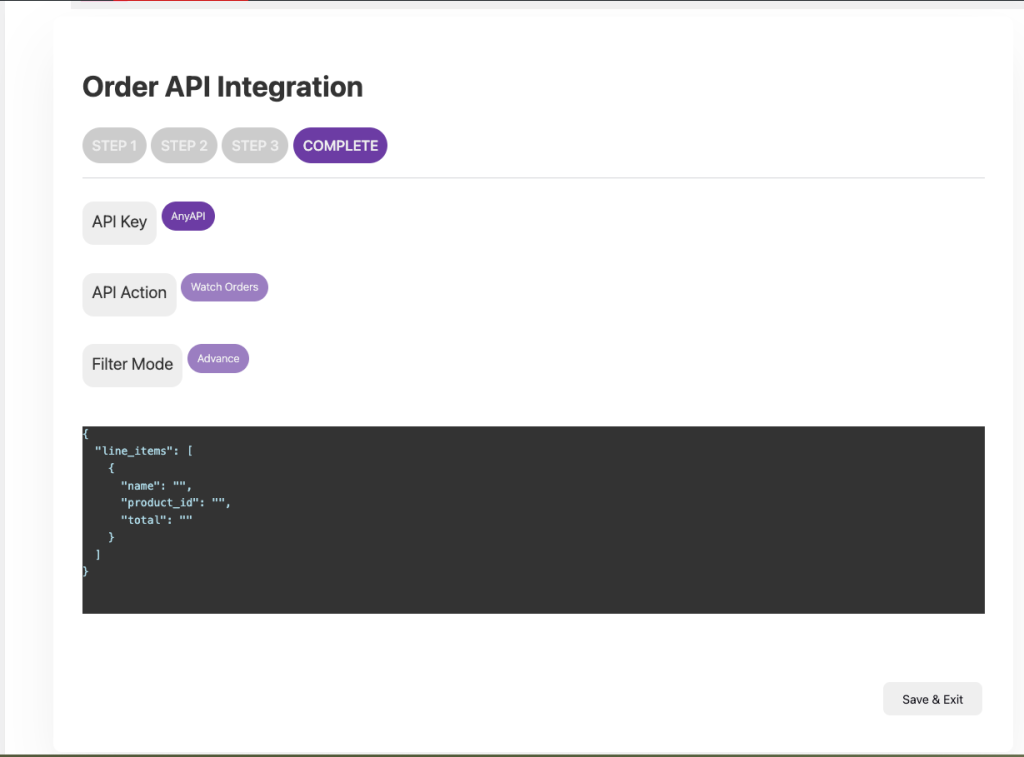Select the API Action label

click(x=129, y=293)
